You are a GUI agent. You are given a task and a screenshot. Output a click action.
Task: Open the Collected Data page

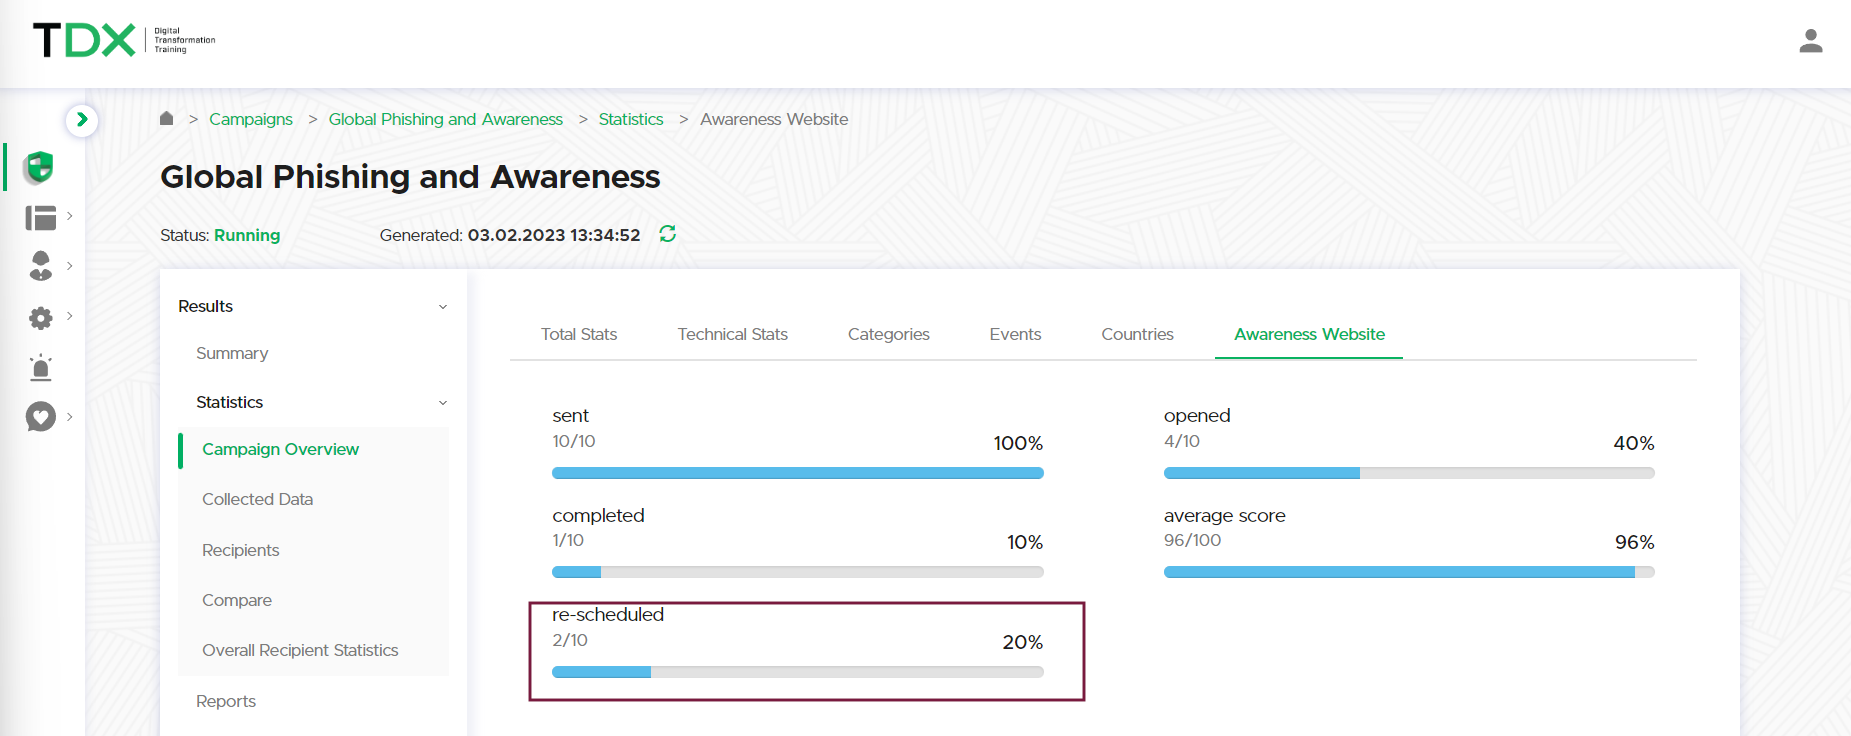coord(257,499)
